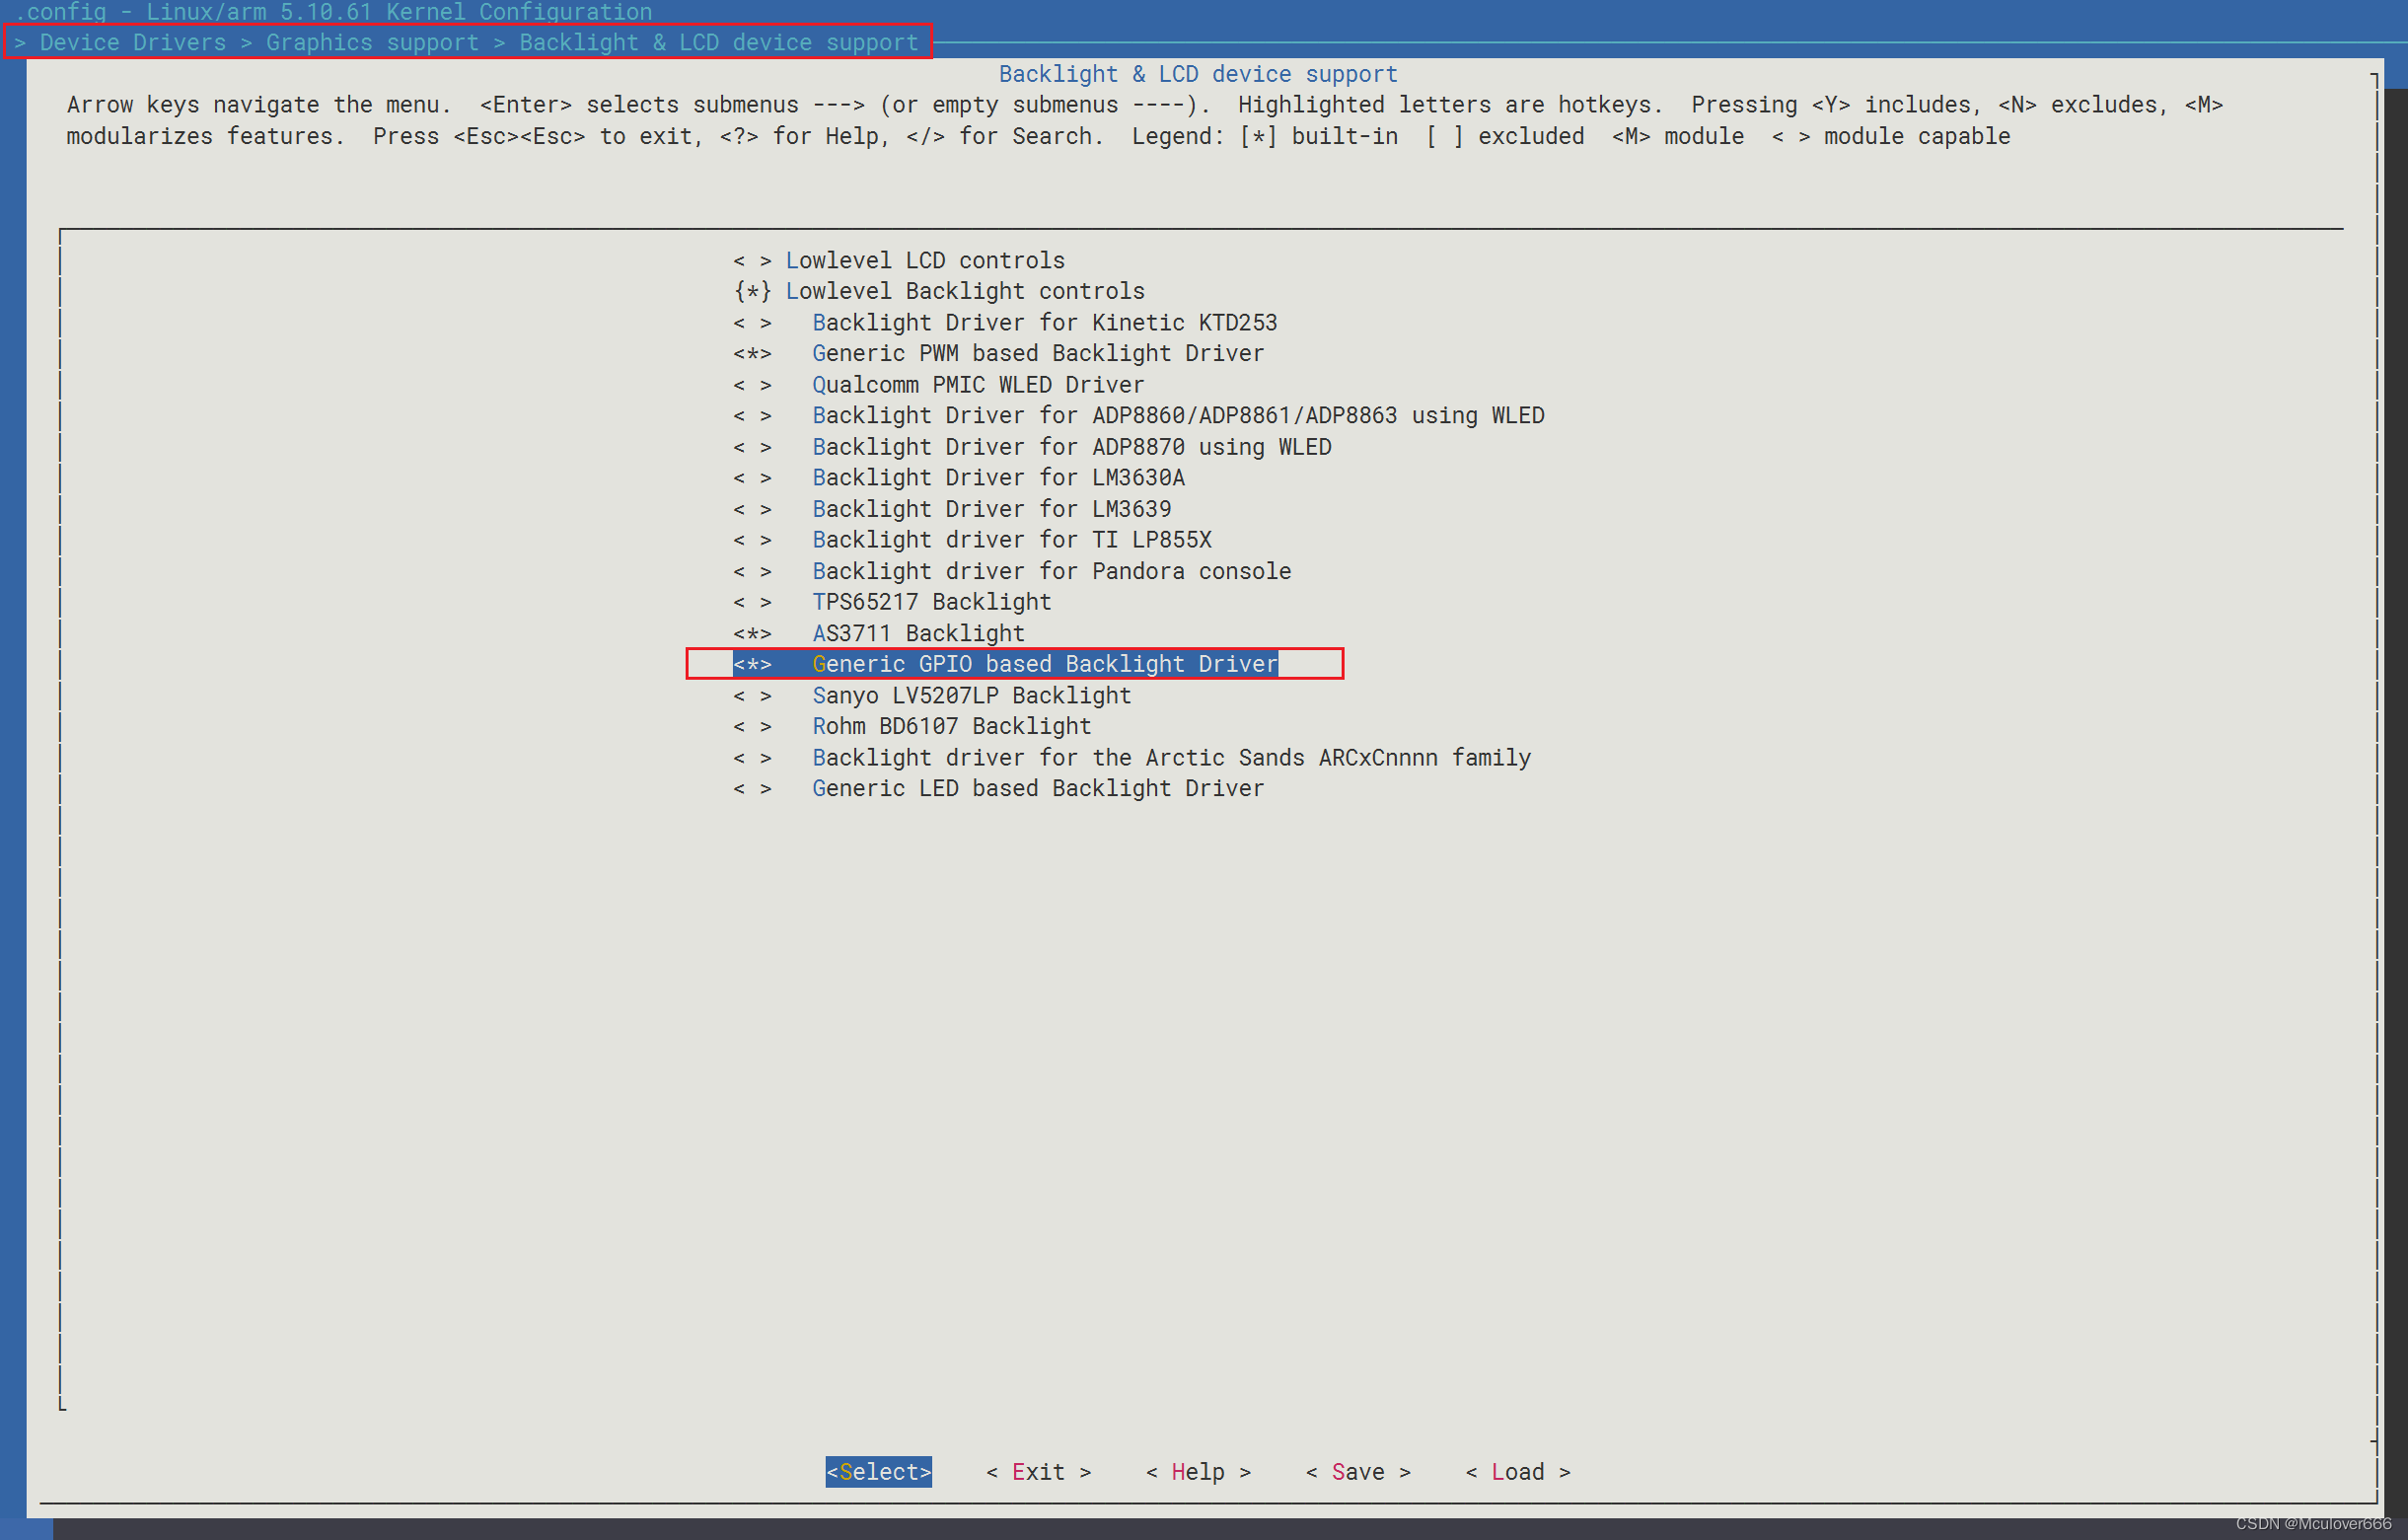Select 'Backlight driver for TI LP855X' entry
This screenshot has height=1540, width=2408.
1012,540
